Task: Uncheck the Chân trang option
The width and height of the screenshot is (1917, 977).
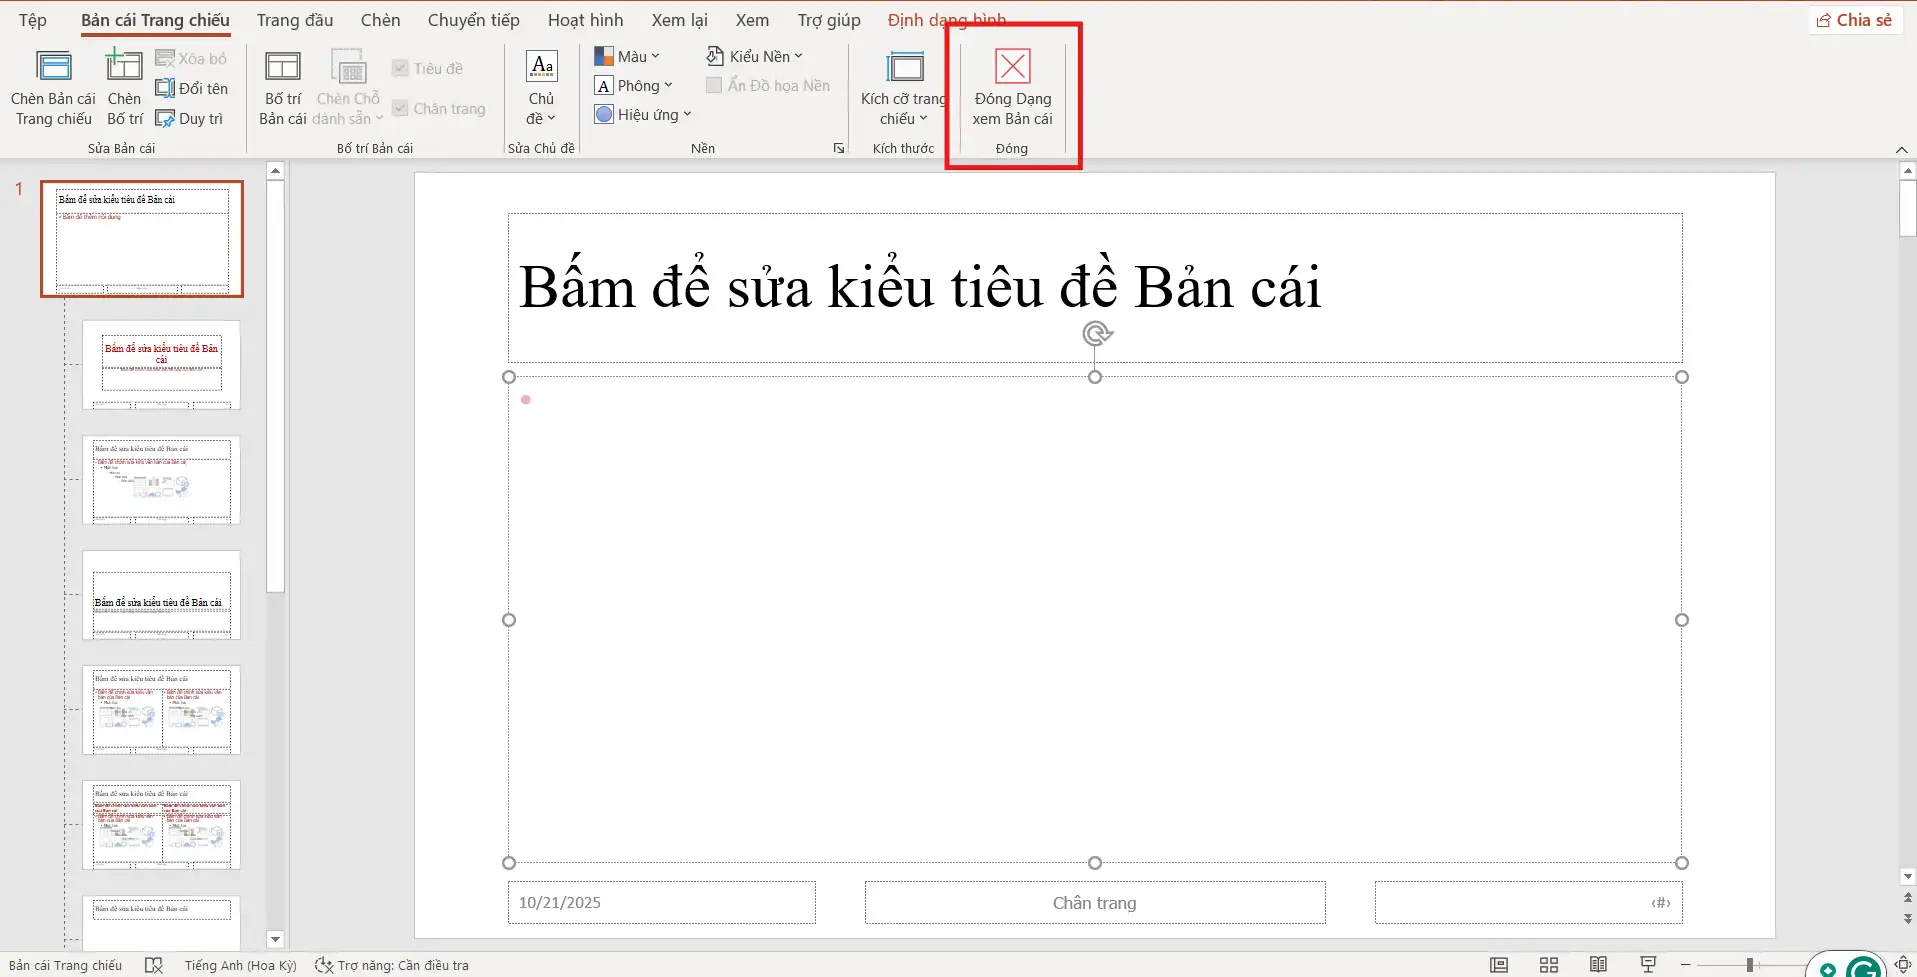Action: [399, 108]
